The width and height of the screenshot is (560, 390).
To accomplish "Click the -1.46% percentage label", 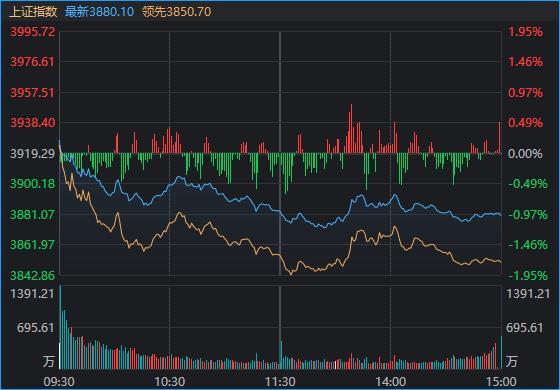I will point(528,245).
